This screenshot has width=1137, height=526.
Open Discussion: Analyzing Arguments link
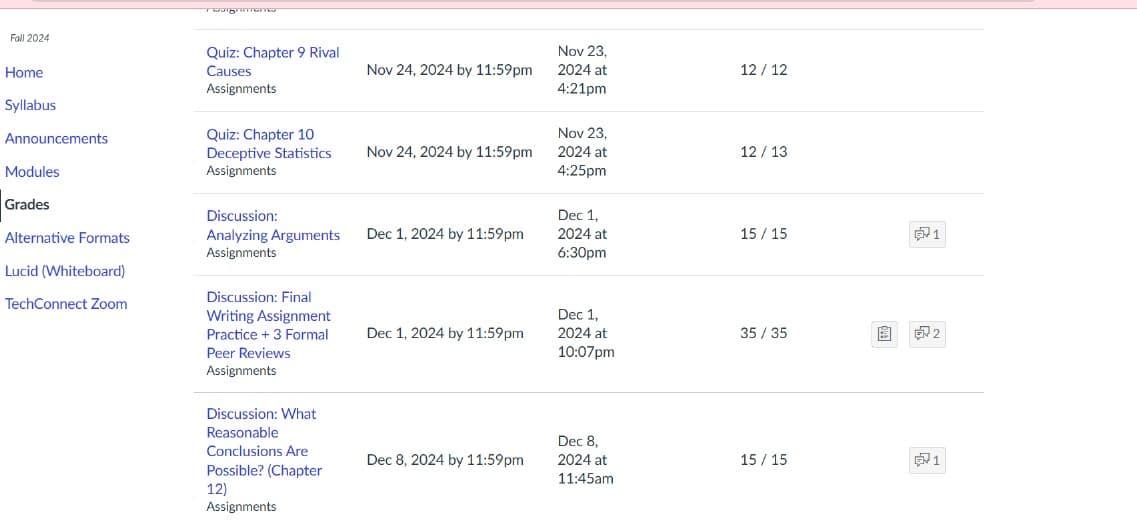pos(273,226)
